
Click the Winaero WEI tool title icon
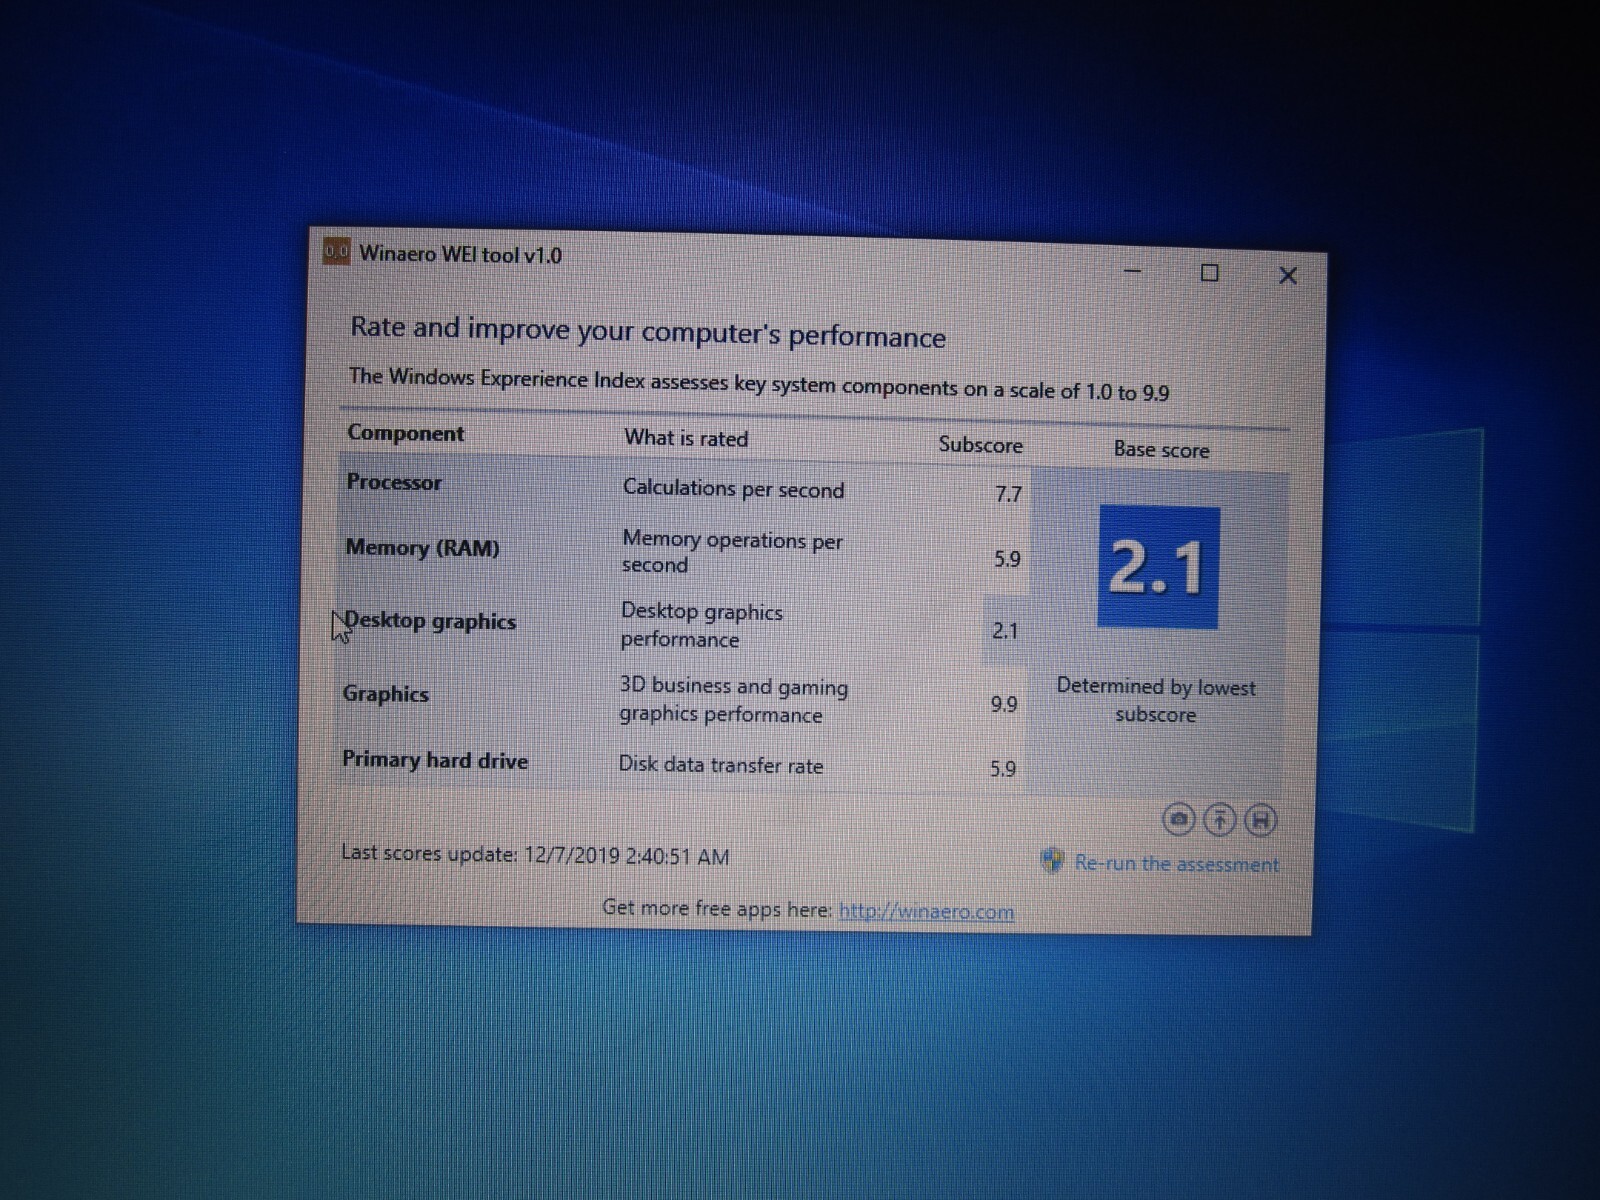pos(336,251)
